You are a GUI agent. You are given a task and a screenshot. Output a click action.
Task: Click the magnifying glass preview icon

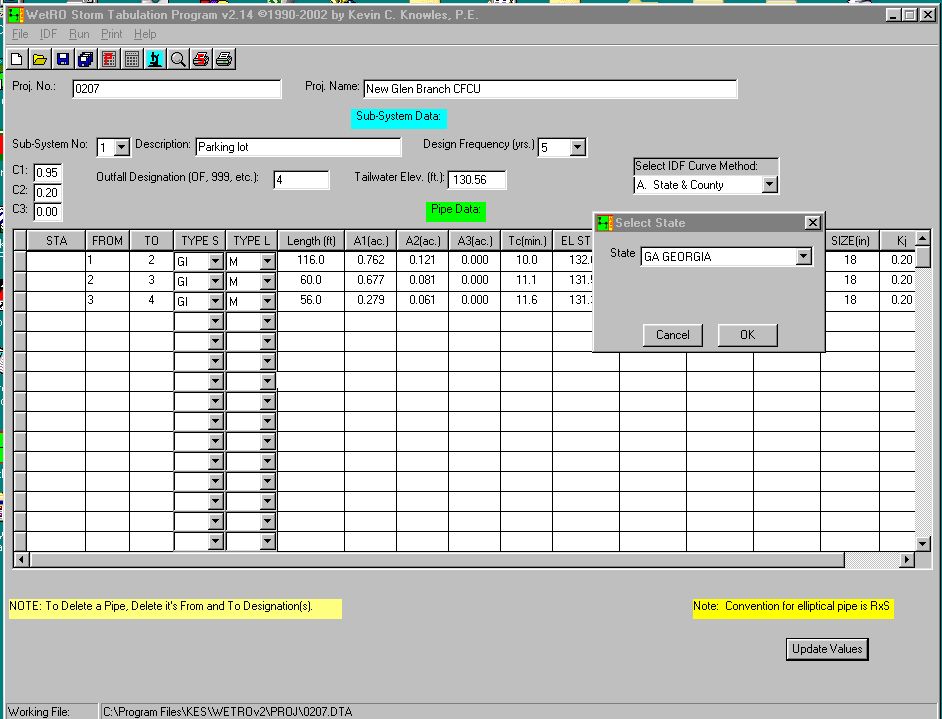[178, 59]
